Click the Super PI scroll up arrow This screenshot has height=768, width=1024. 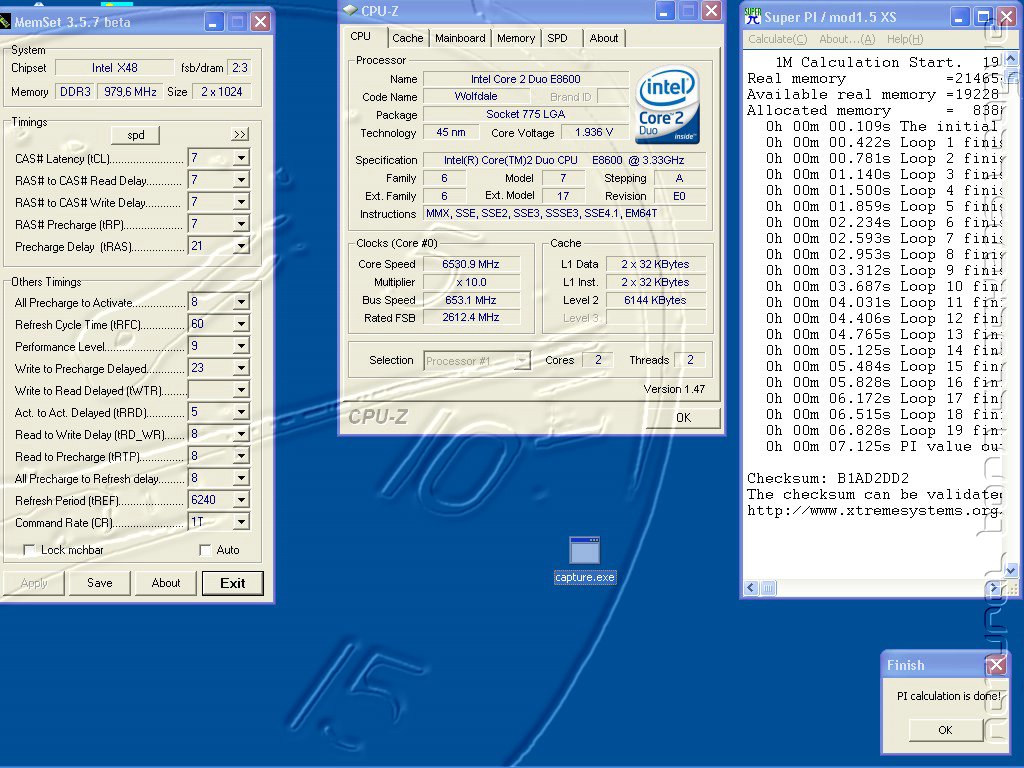pyautogui.click(x=1010, y=59)
